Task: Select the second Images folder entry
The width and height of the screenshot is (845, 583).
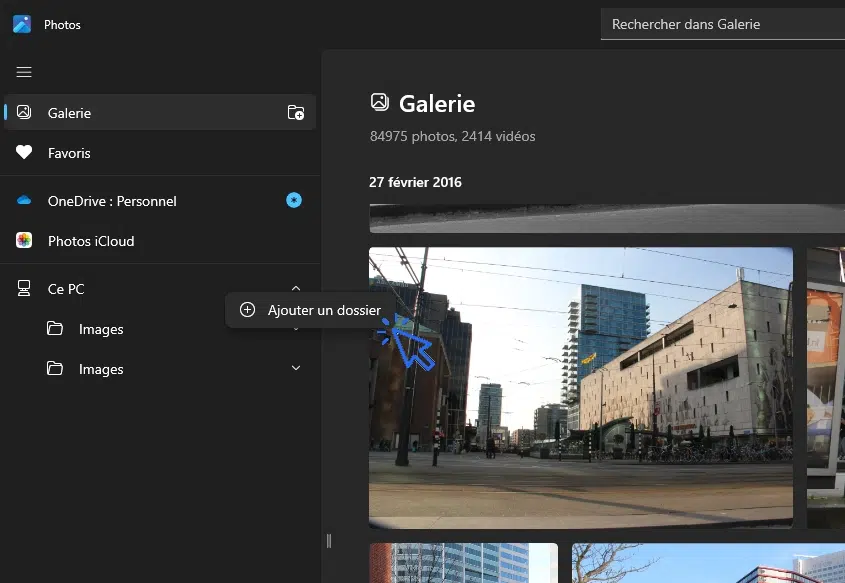Action: click(x=101, y=369)
